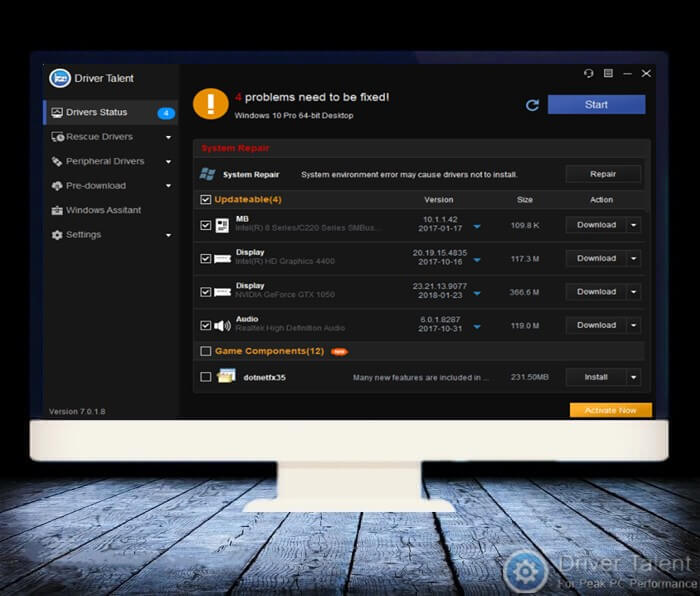
Task: Click the blue 4 badge on Drivers Status
Action: click(166, 113)
